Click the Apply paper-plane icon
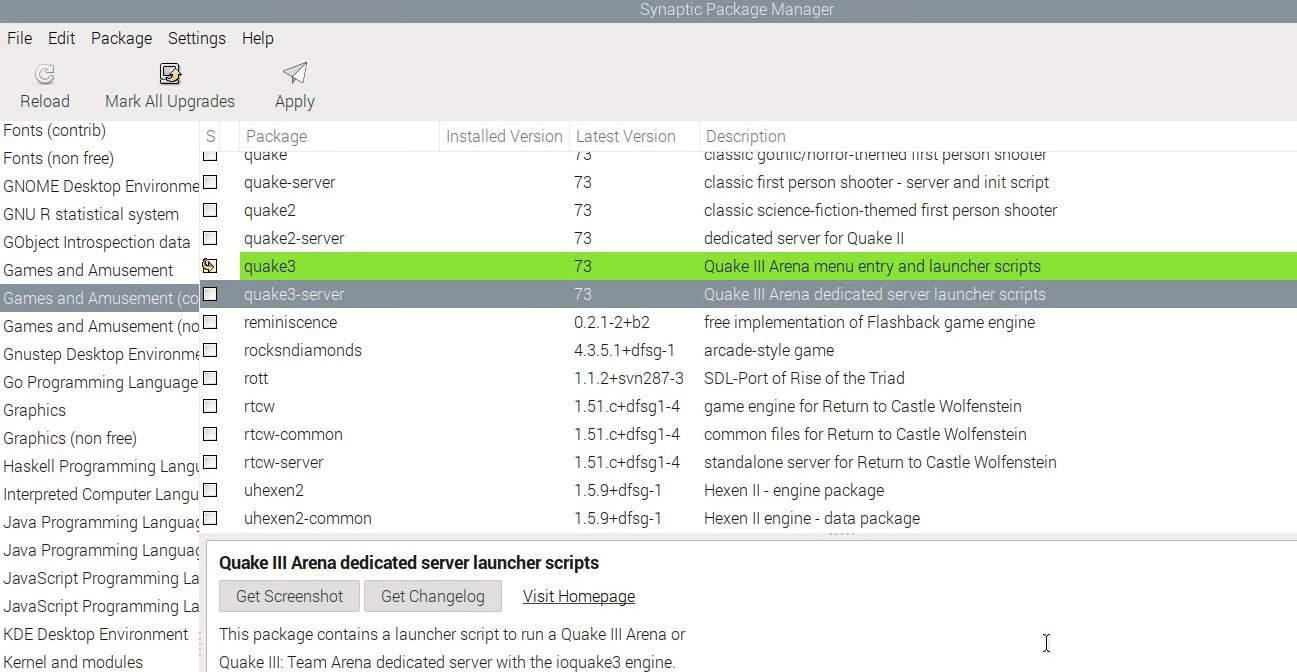 pos(293,74)
